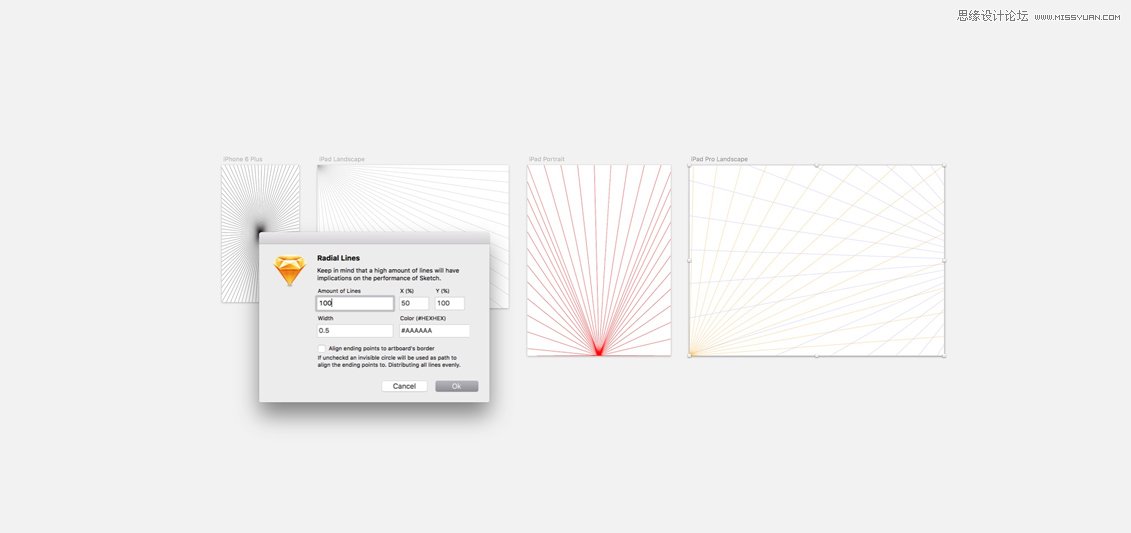
Task: Click the Sketch diamond icon in the dialog
Action: click(x=289, y=270)
